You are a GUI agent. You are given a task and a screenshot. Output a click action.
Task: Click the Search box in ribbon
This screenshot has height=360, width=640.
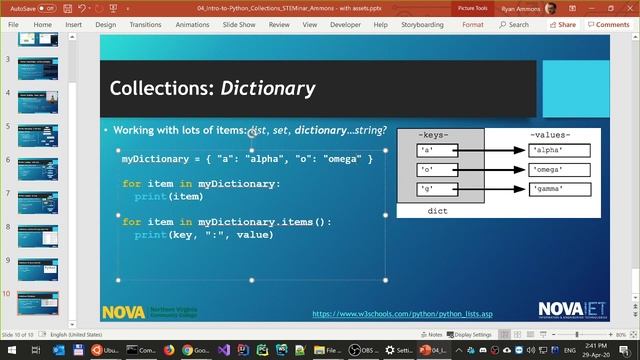(x=514, y=24)
